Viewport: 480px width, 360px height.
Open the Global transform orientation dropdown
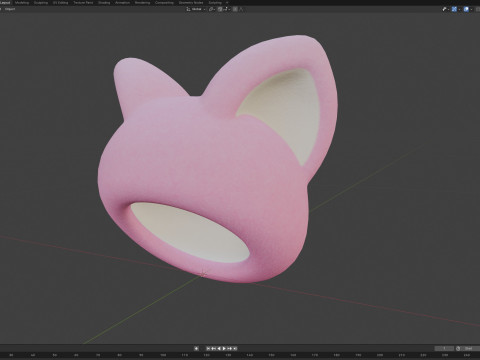tap(196, 9)
